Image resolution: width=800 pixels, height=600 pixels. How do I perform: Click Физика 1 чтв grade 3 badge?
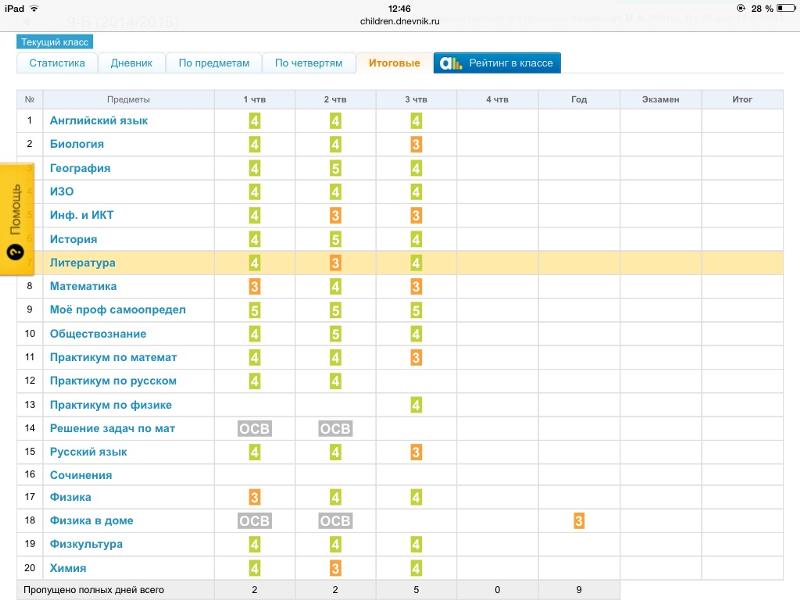(255, 497)
